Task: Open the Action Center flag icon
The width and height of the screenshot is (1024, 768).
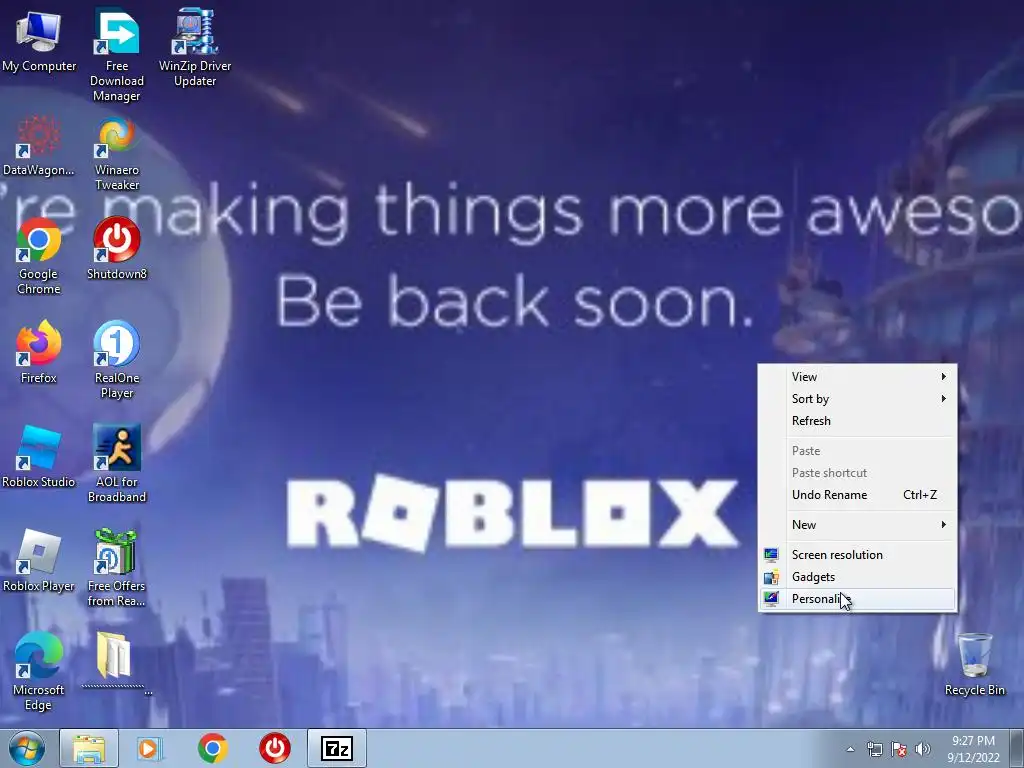Action: pyautogui.click(x=899, y=749)
